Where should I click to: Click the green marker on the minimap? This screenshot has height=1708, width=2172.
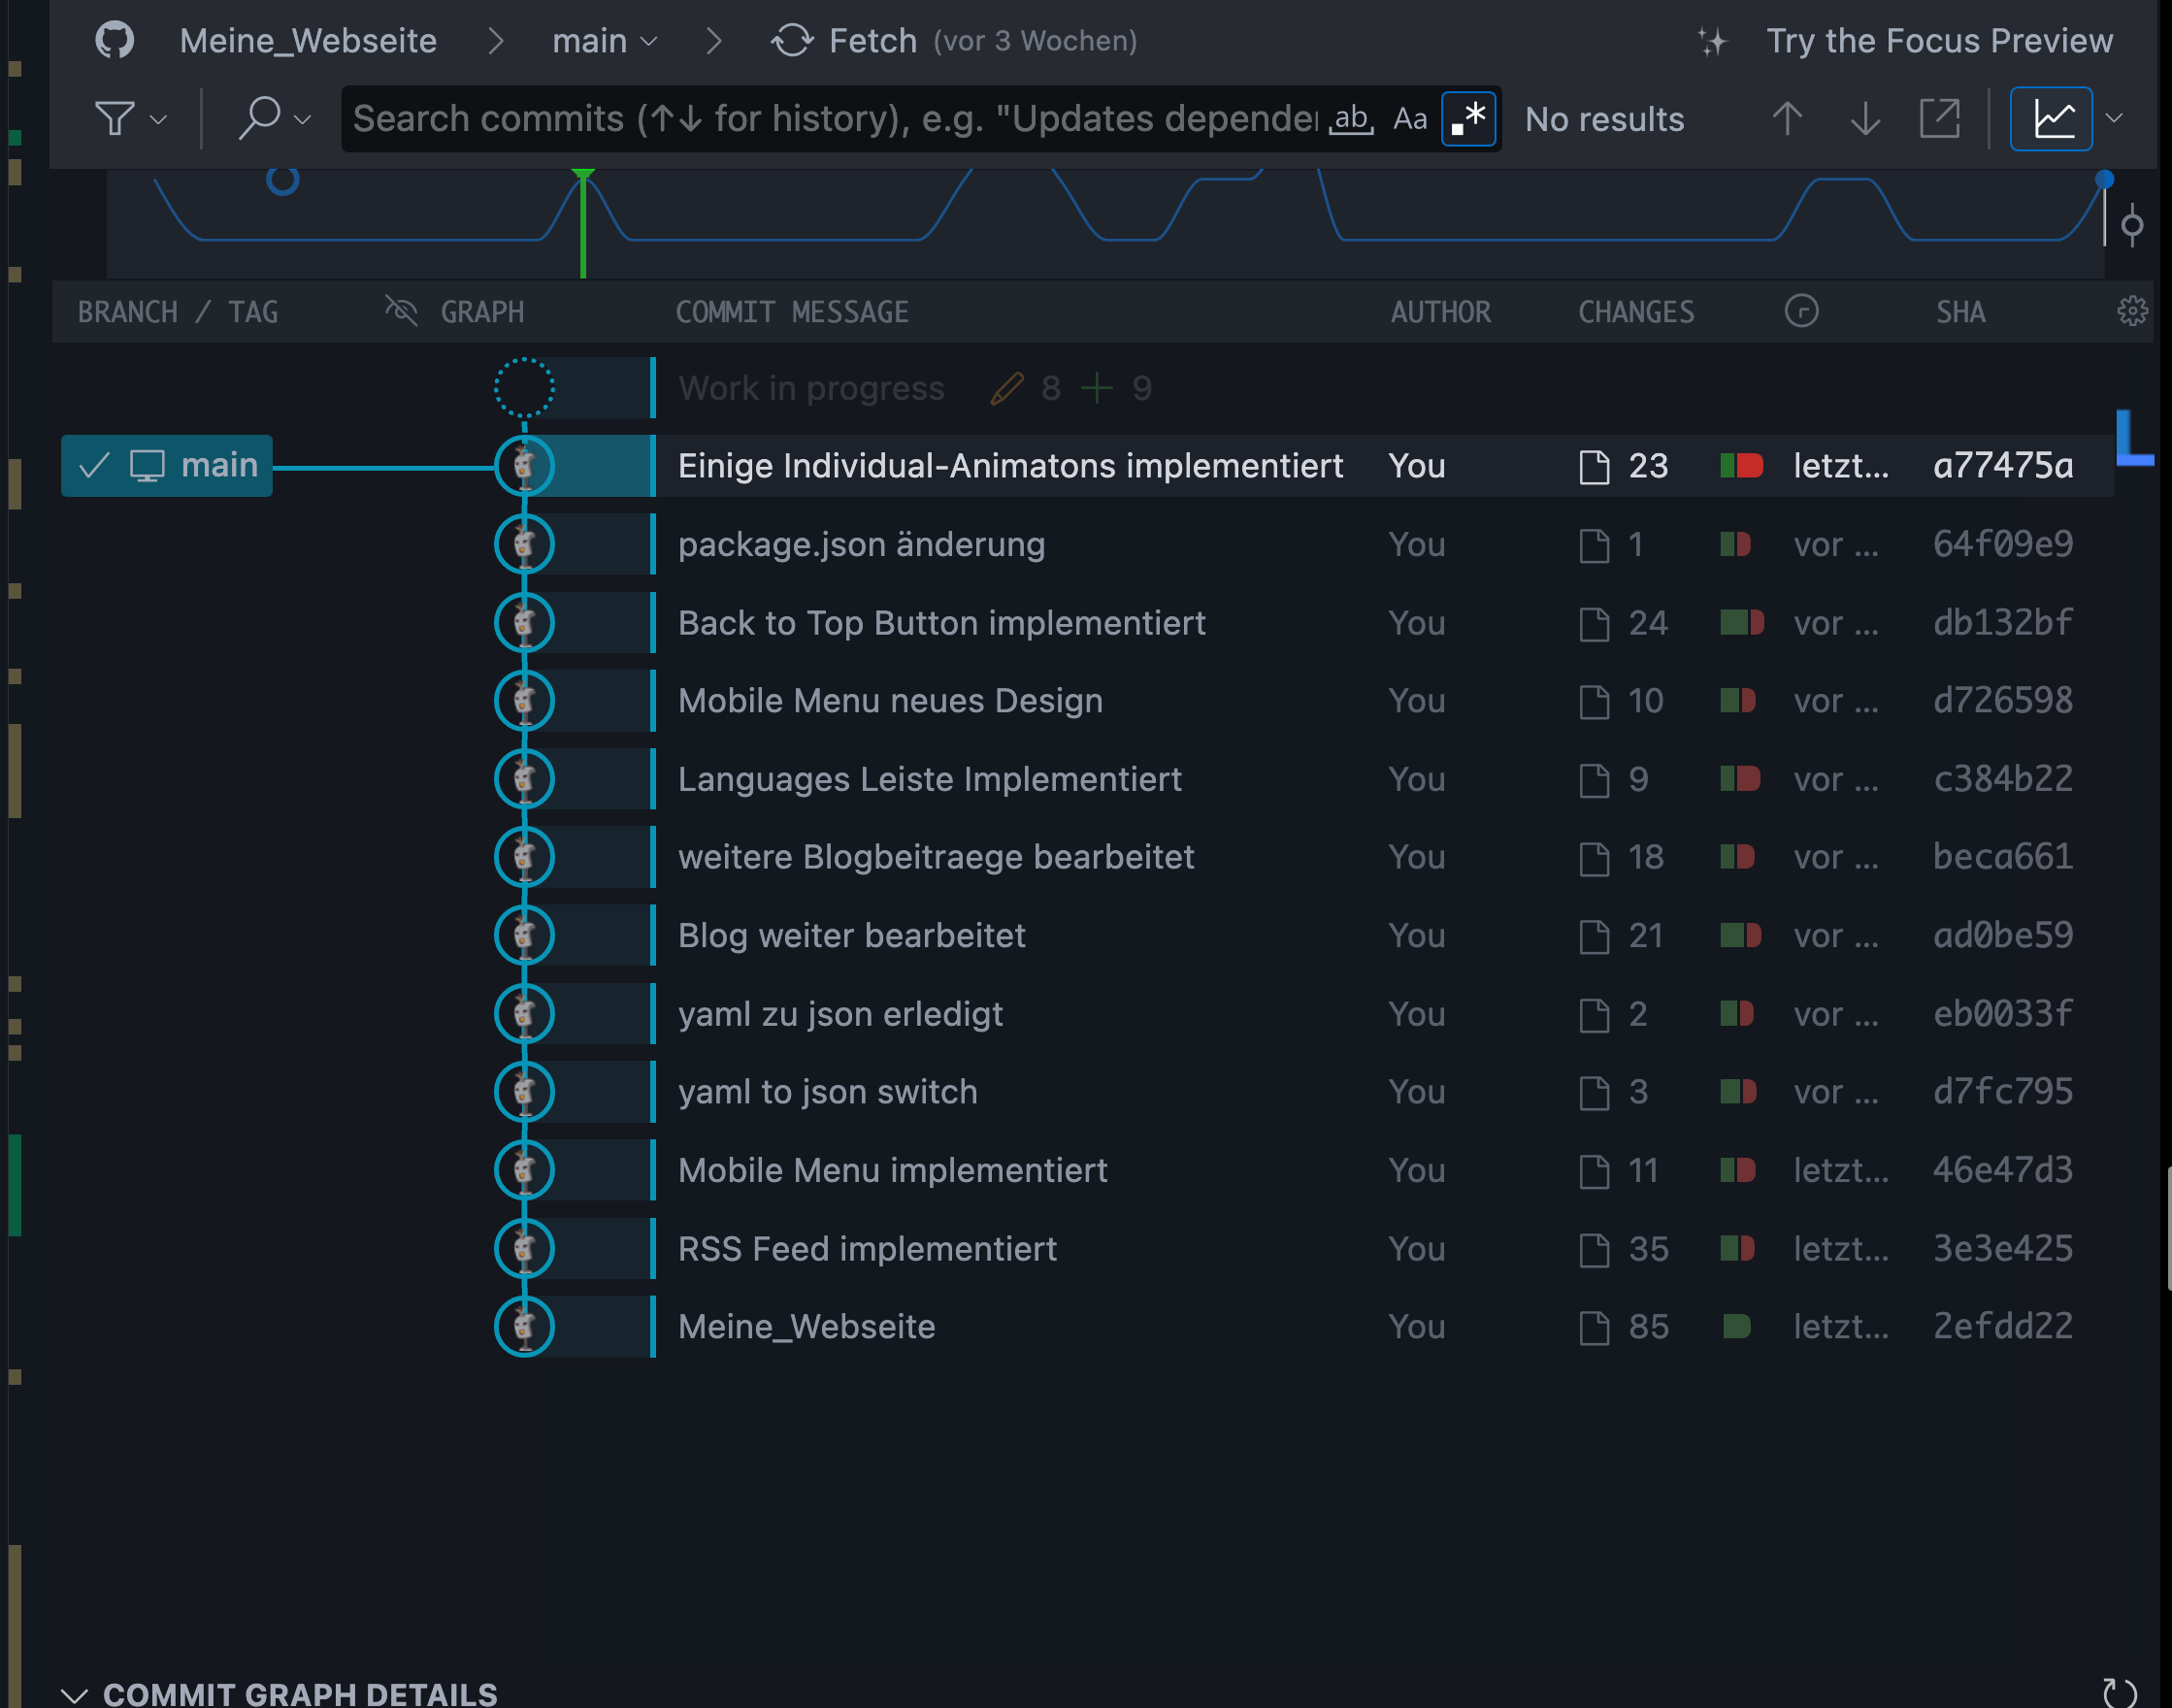(x=583, y=223)
